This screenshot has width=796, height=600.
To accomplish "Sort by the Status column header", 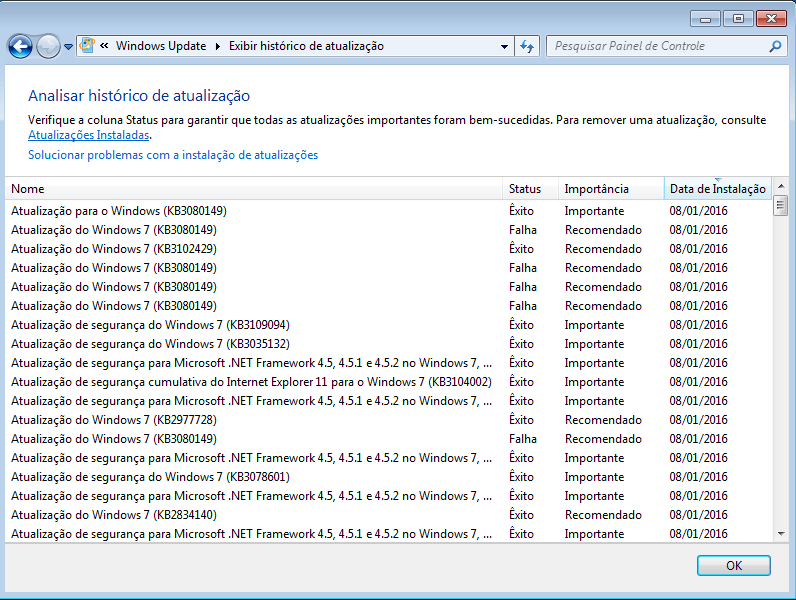I will pos(530,189).
